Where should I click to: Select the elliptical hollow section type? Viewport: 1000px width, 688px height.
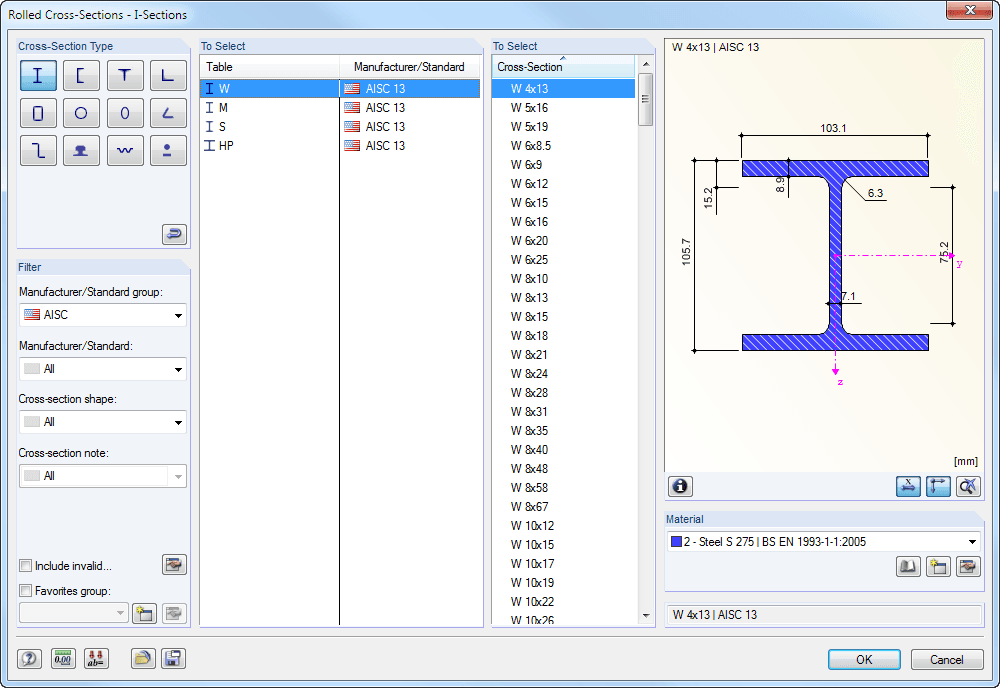125,113
